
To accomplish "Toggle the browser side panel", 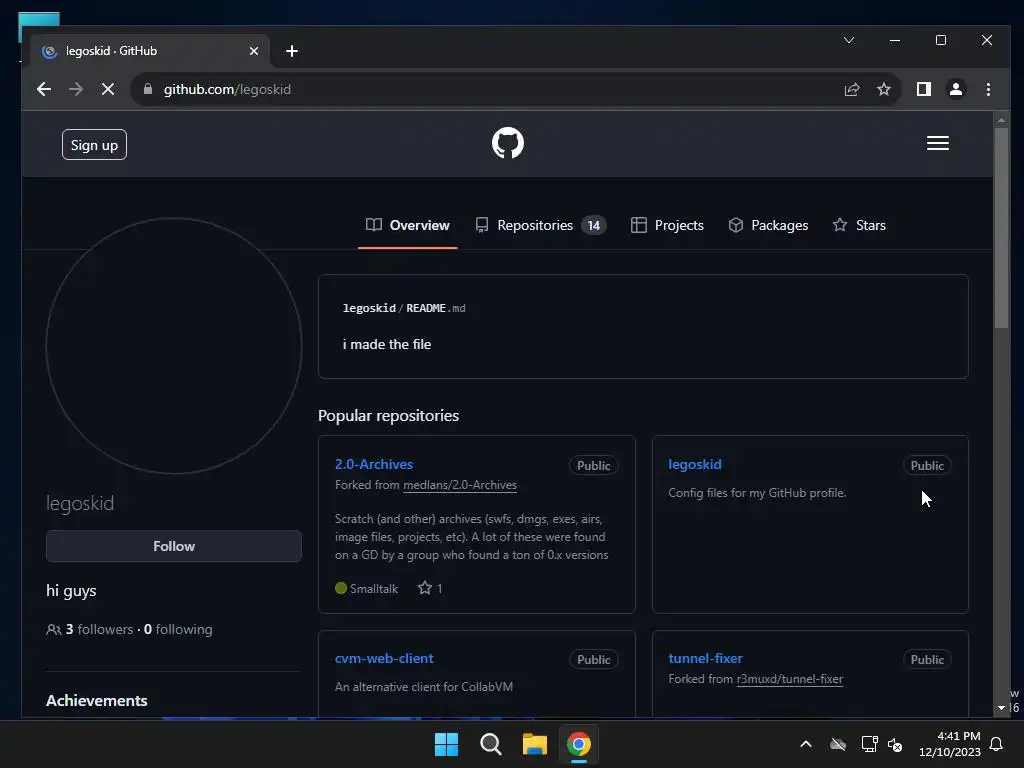I will [923, 89].
